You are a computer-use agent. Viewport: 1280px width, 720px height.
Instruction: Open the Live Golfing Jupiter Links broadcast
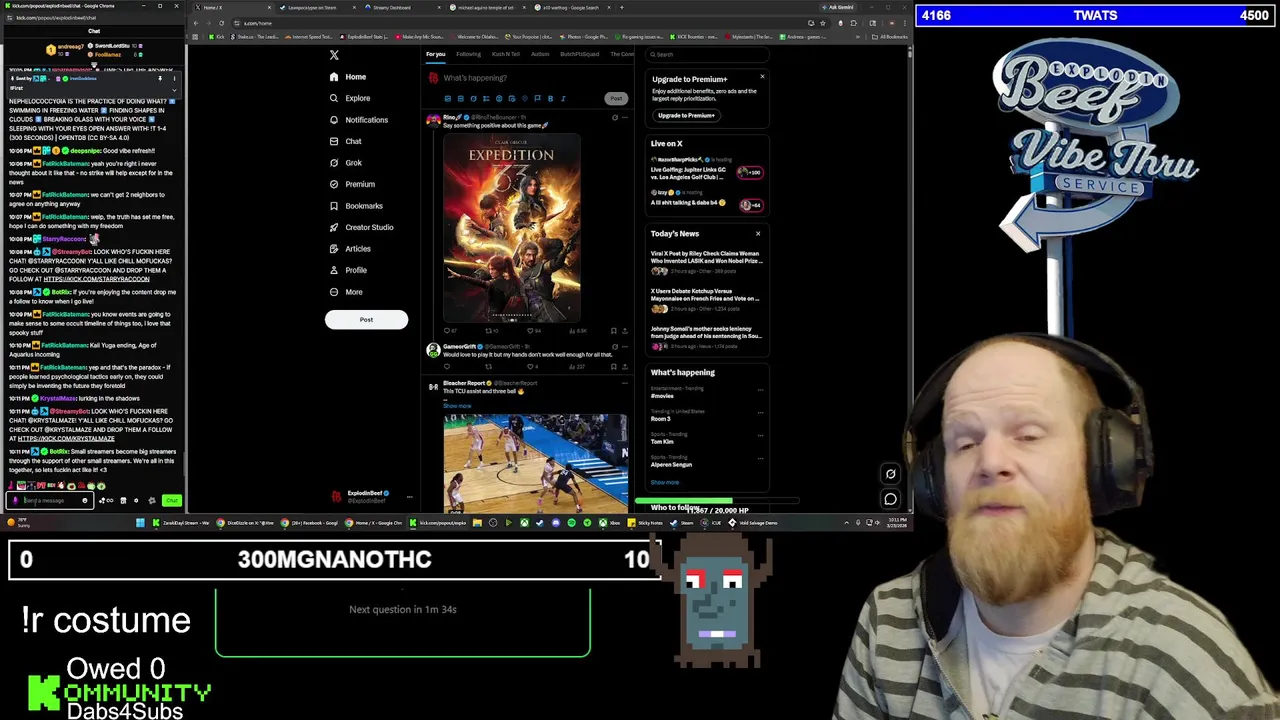[x=706, y=172]
